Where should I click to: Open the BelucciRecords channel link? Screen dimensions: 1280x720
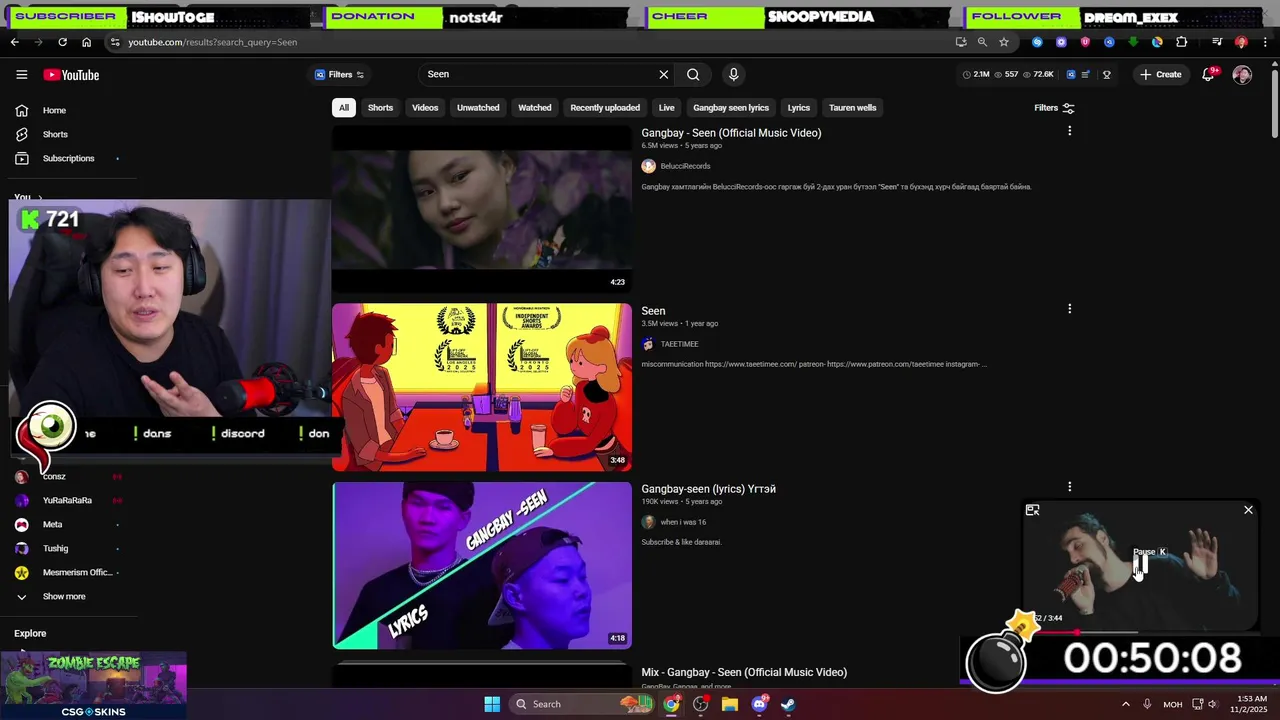tap(685, 166)
